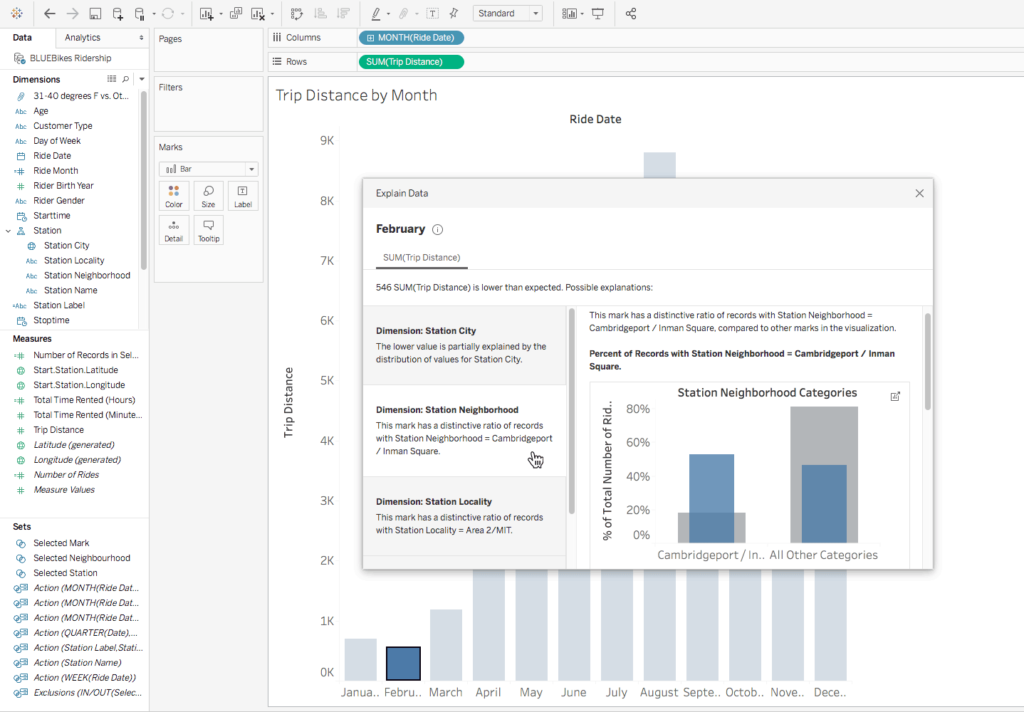Click the Add New Data Source icon

click(x=118, y=14)
